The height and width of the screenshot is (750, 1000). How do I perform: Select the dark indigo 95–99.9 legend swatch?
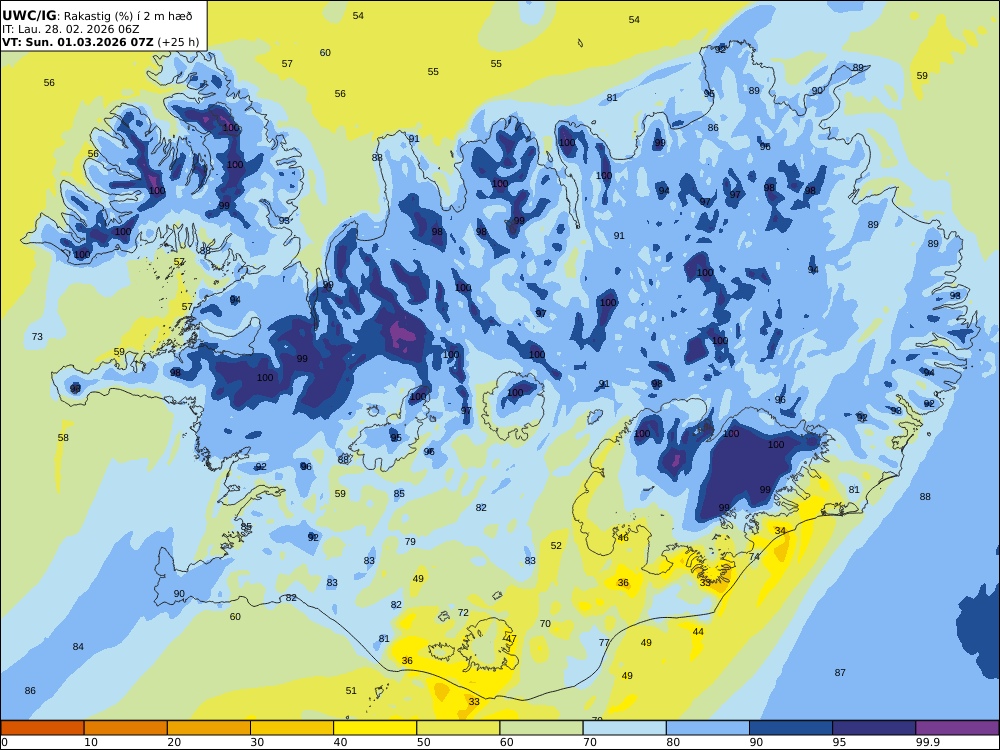pos(874,728)
